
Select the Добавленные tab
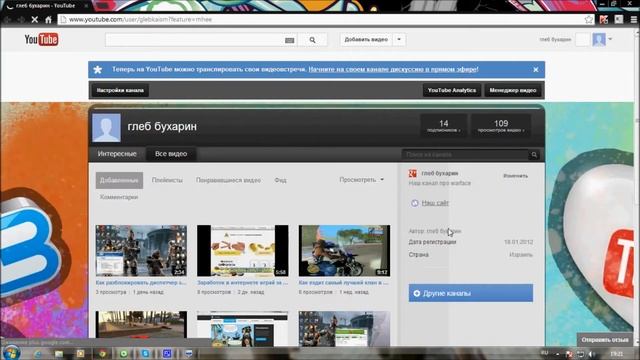[x=119, y=180]
